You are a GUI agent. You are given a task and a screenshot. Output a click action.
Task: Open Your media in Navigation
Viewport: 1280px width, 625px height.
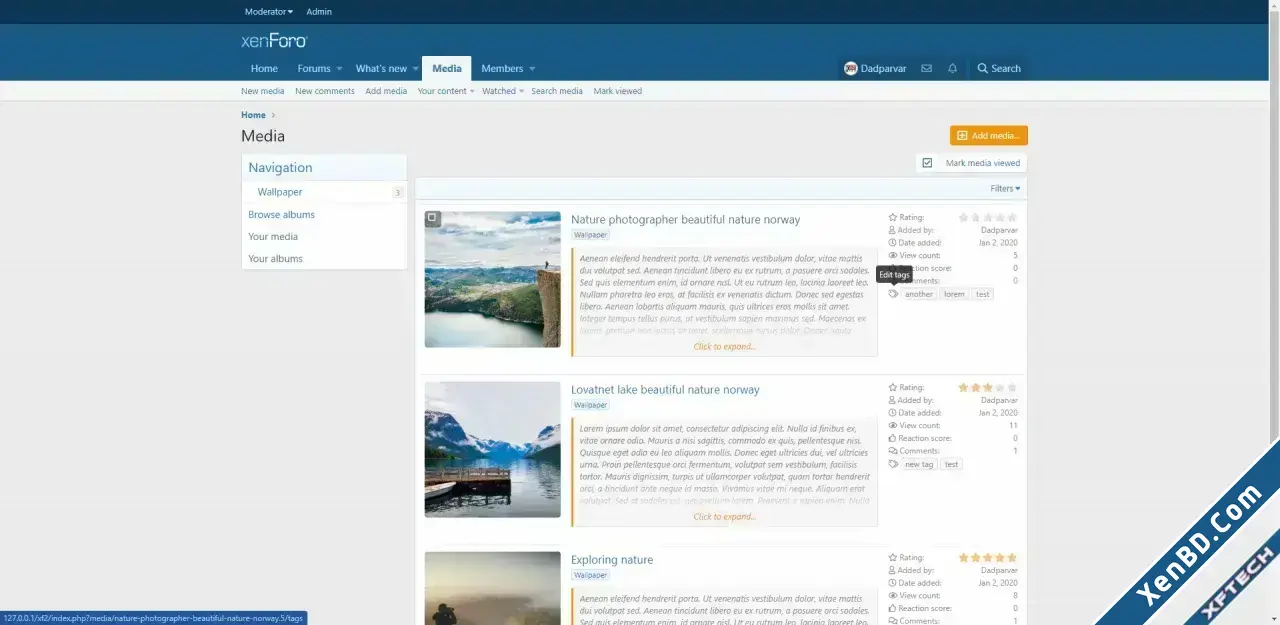click(x=273, y=236)
